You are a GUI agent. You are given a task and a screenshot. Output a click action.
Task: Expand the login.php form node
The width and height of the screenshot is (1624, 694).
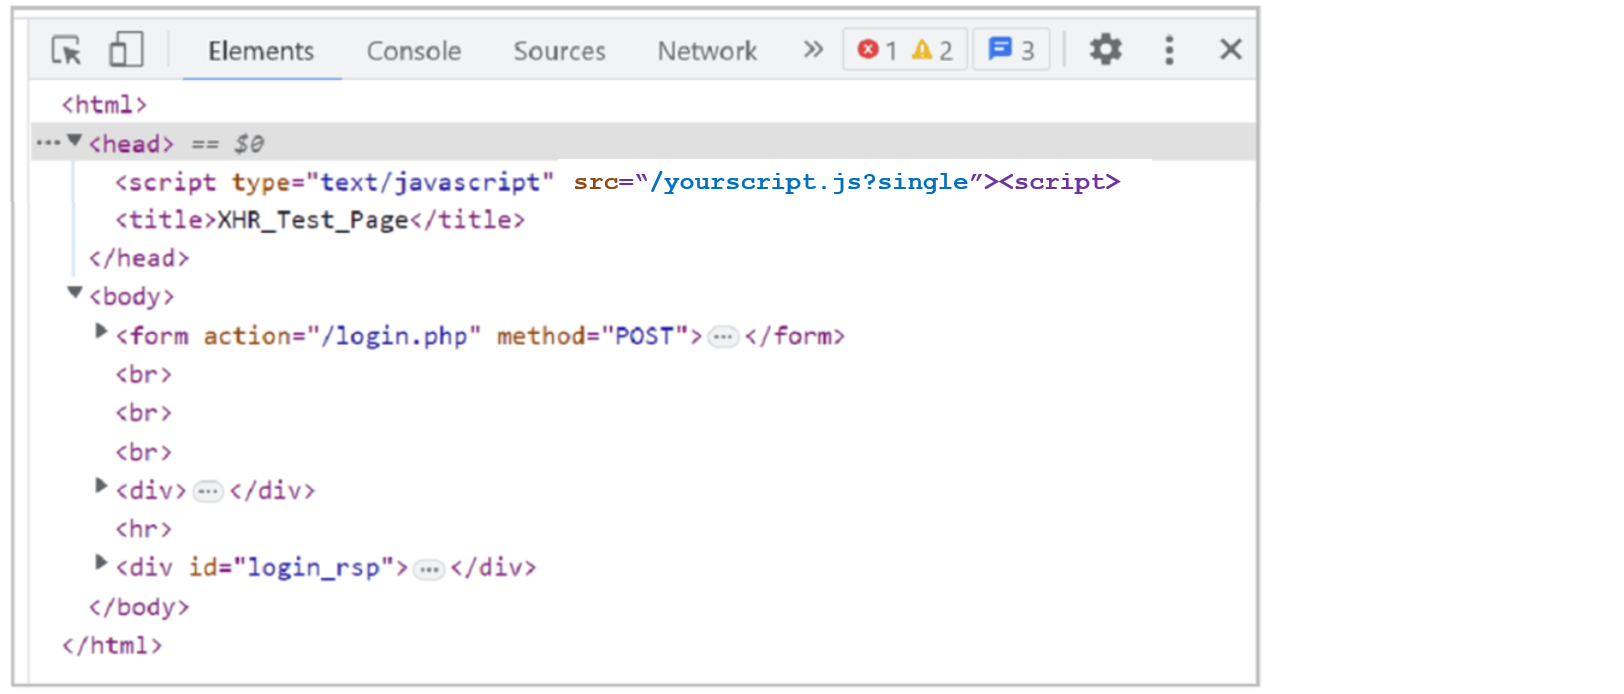coord(101,331)
